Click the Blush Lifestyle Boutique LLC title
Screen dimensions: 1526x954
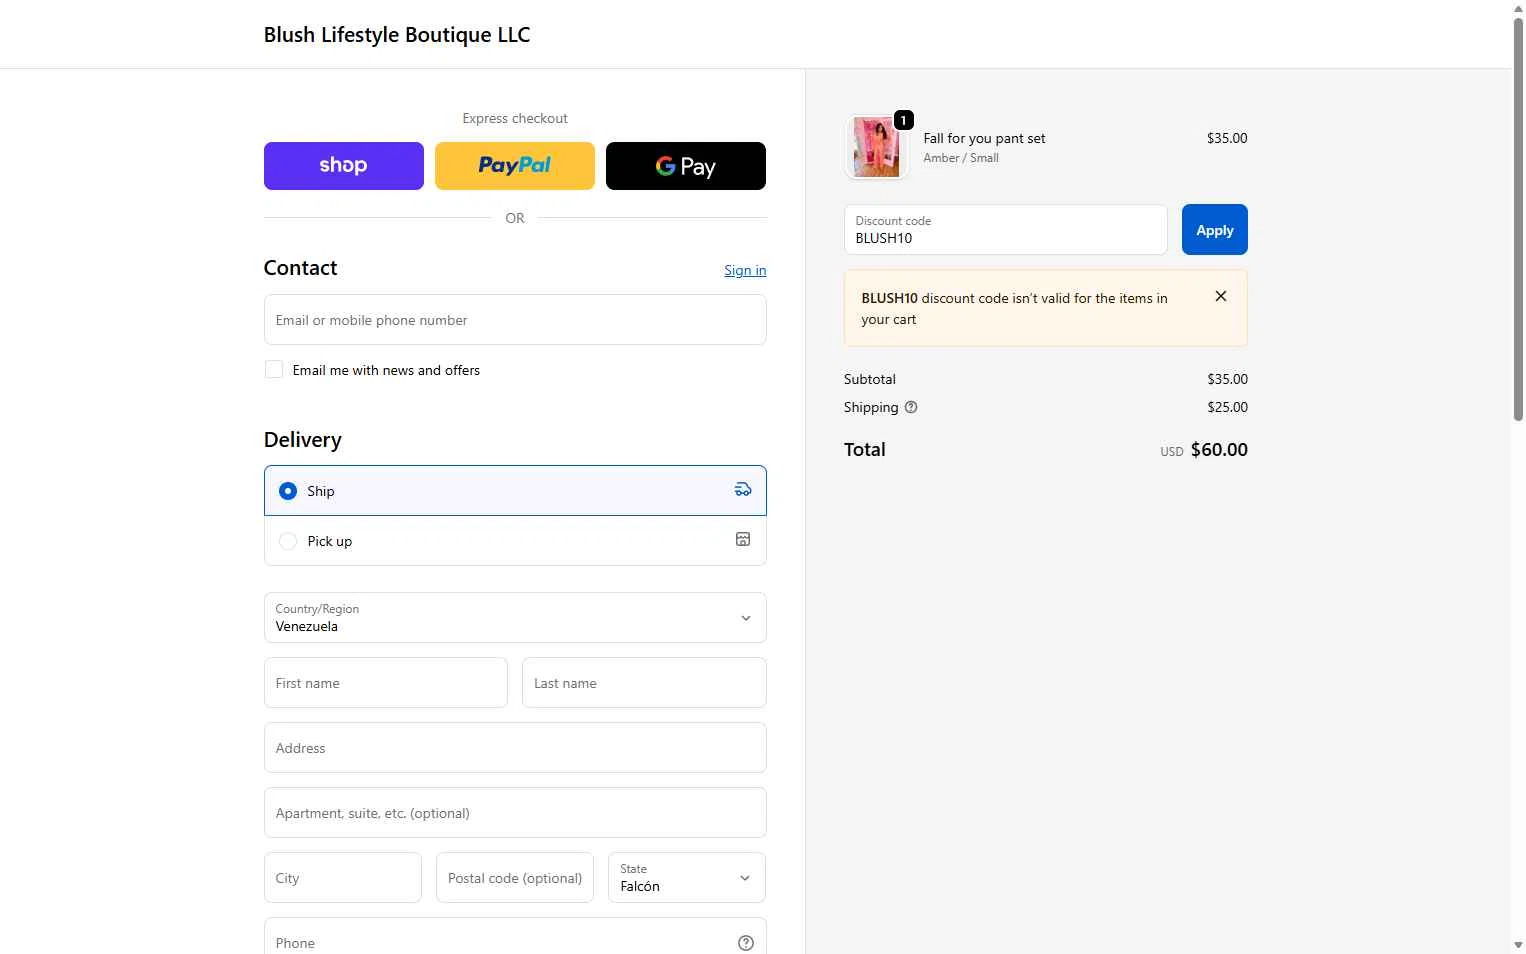[397, 35]
